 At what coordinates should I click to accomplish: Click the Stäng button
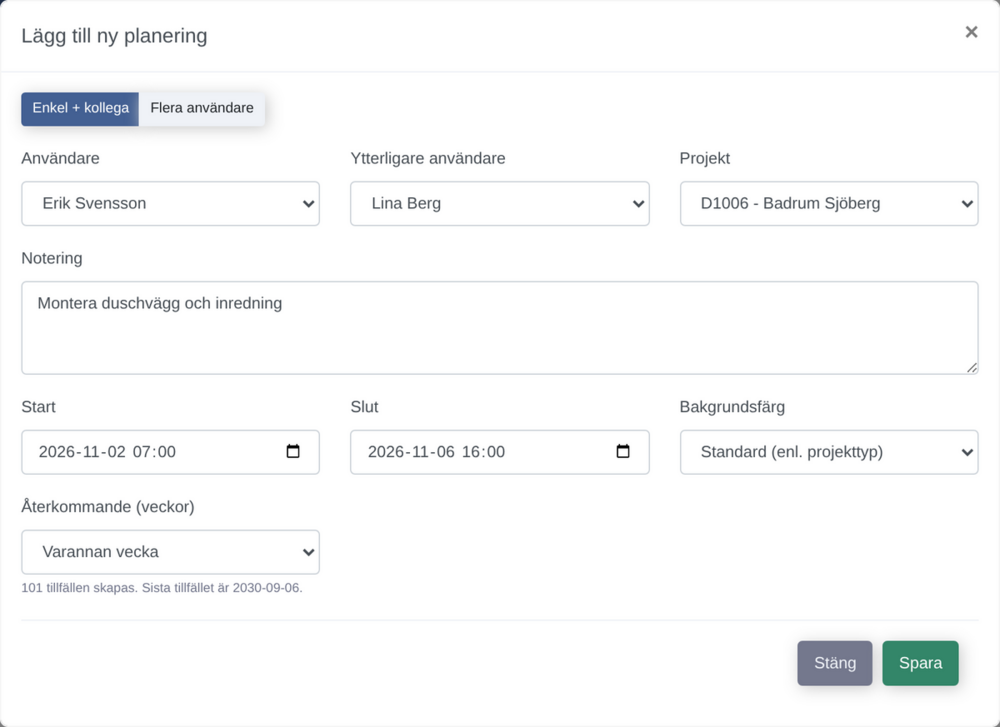click(x=835, y=663)
